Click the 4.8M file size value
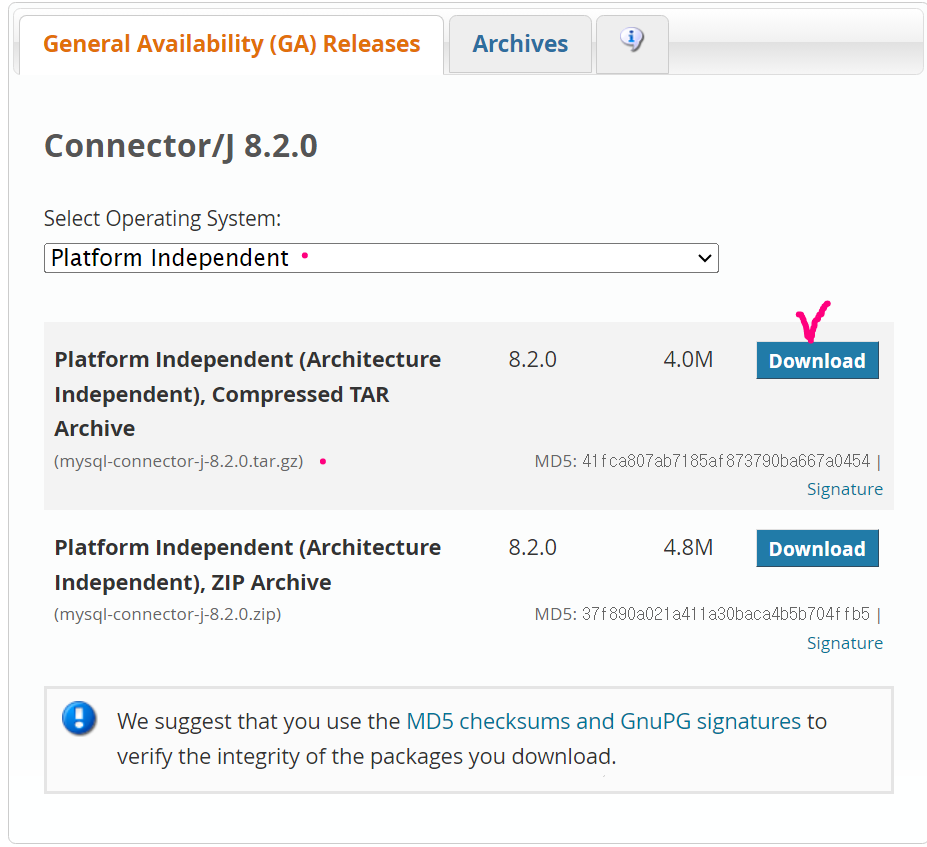This screenshot has width=927, height=847. coord(688,547)
